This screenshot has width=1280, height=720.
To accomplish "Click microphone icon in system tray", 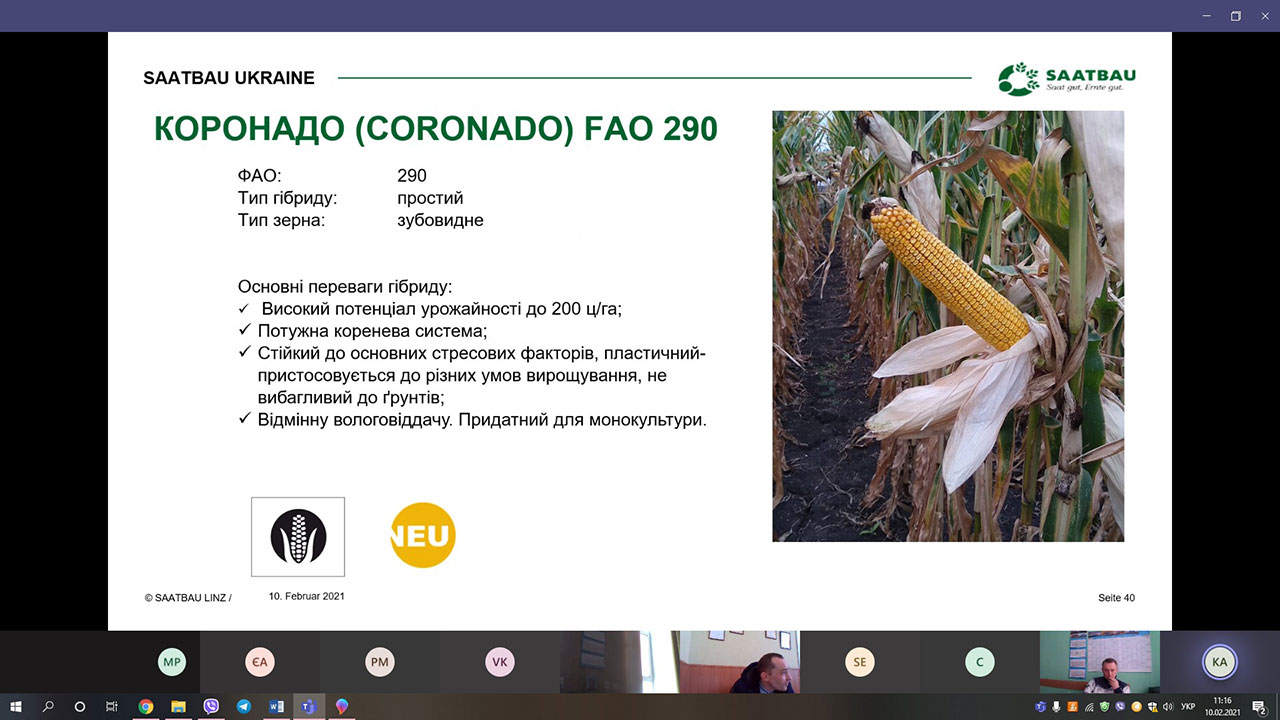I will (x=1056, y=707).
